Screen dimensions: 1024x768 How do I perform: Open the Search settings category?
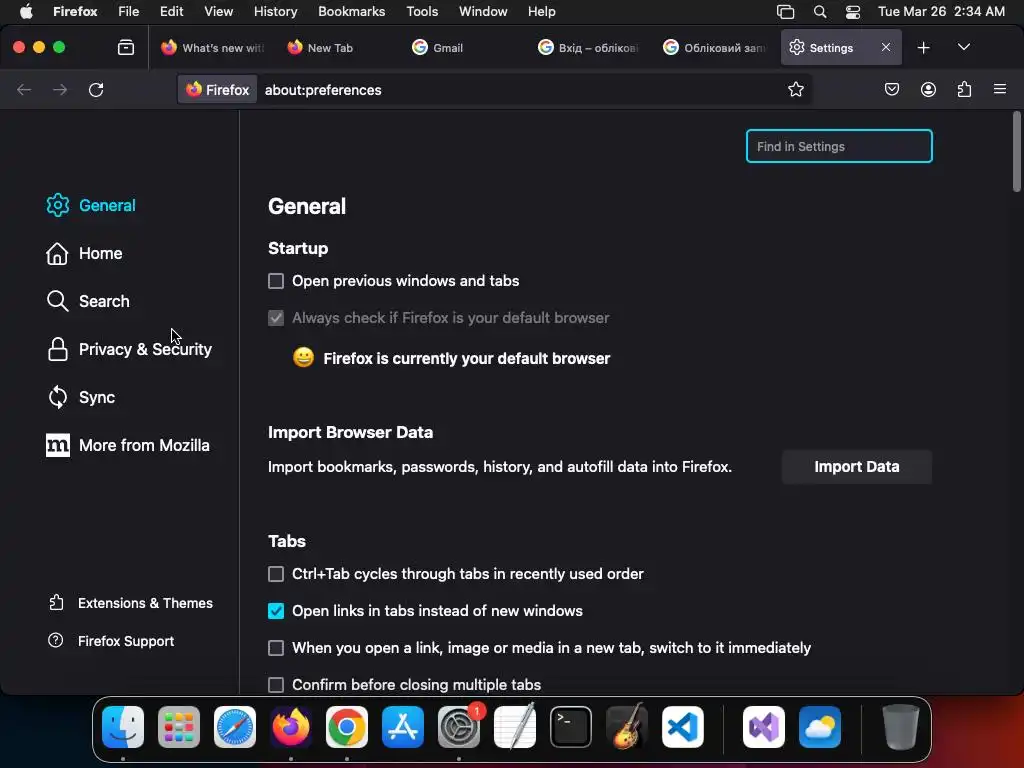point(88,301)
